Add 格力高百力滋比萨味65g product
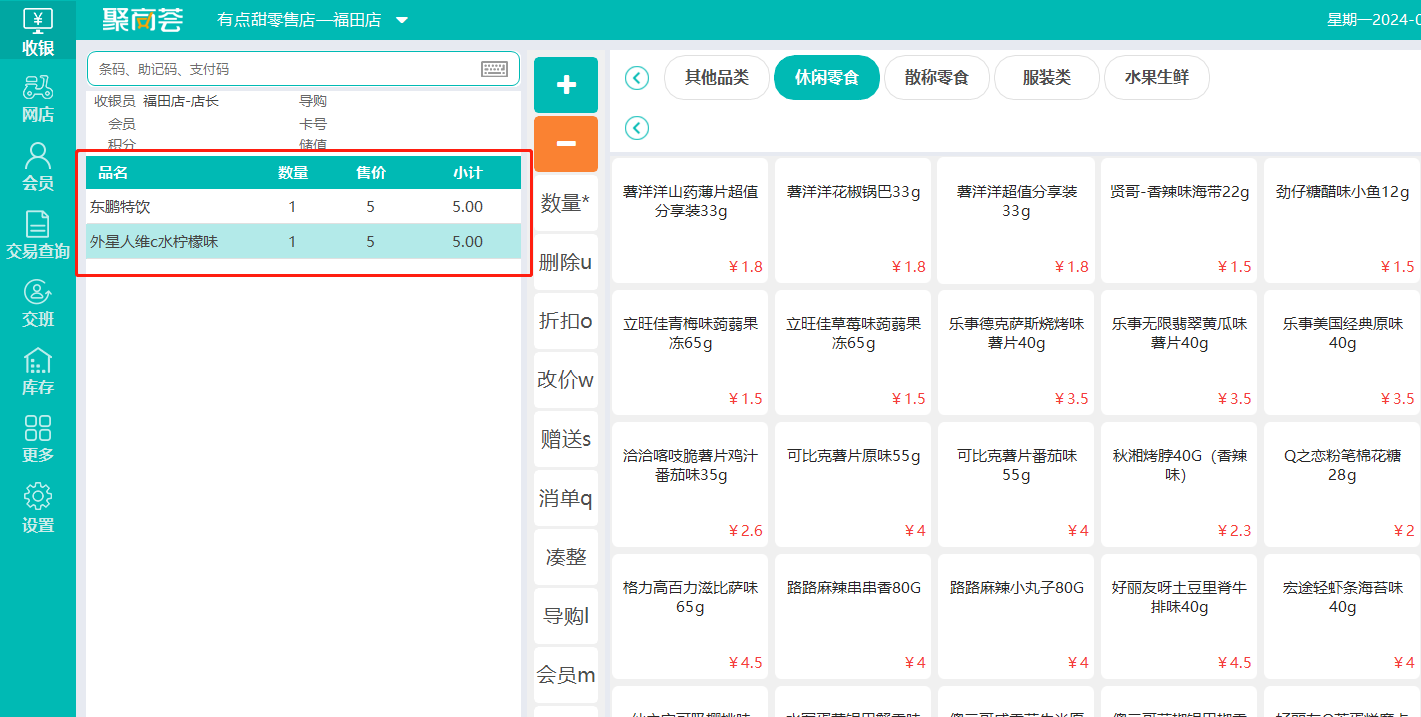This screenshot has width=1421, height=717. click(690, 616)
